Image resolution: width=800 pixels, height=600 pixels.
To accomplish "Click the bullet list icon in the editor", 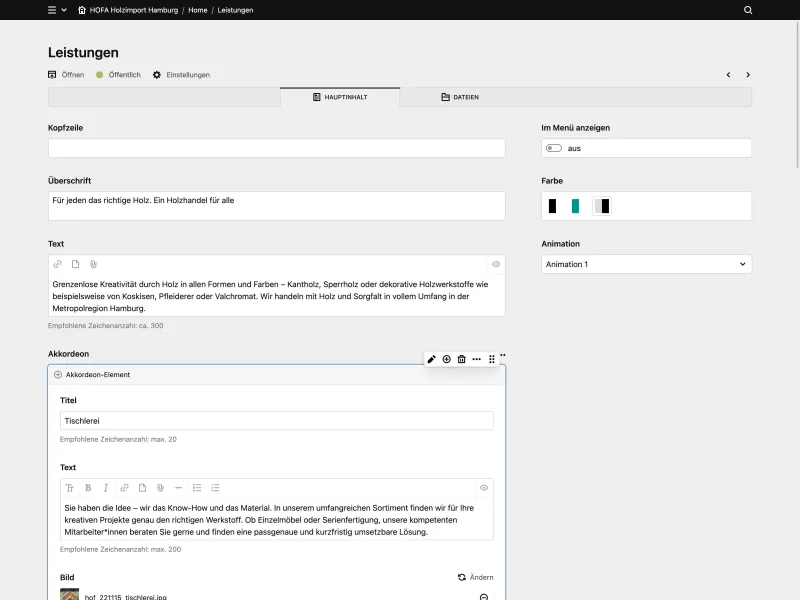I will pos(197,488).
